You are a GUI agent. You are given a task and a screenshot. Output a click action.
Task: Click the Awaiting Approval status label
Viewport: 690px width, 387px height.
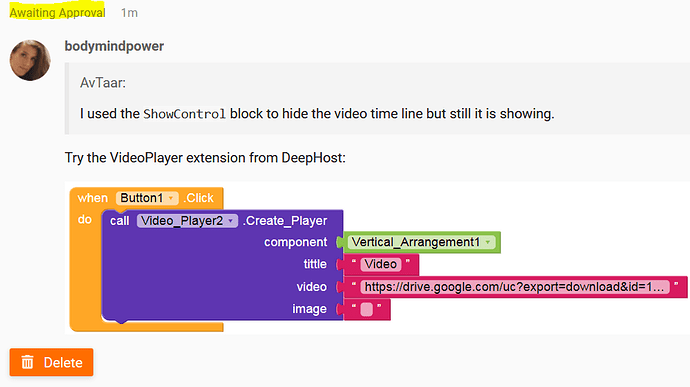[x=57, y=13]
